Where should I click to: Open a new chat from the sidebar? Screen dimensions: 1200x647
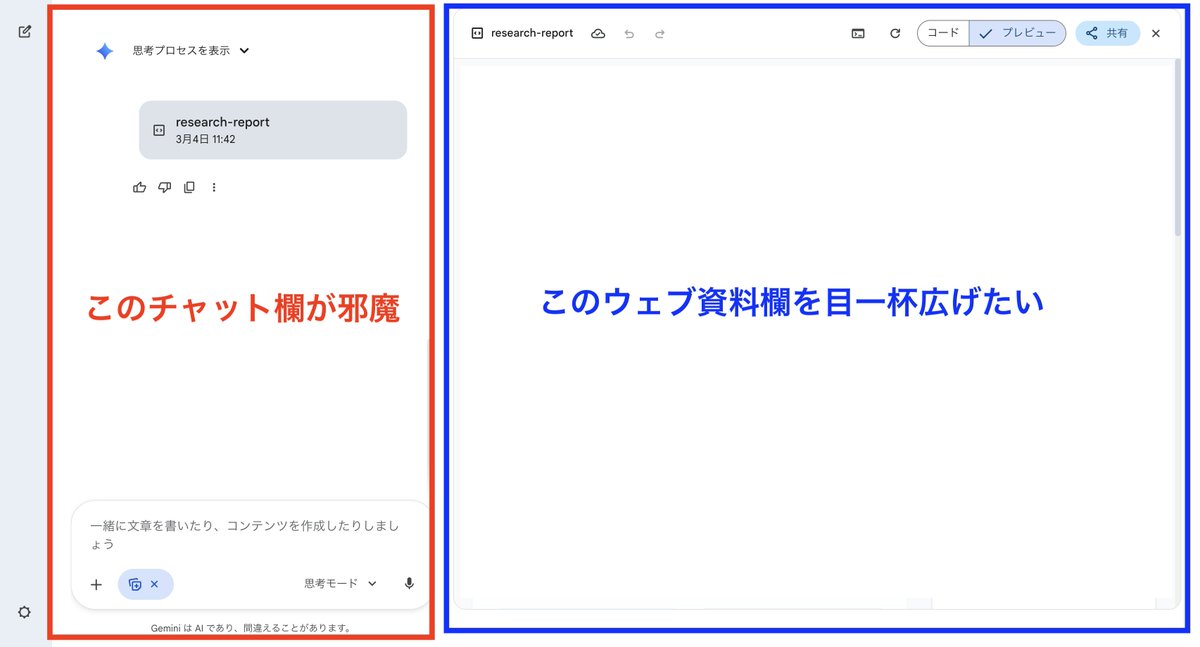coord(23,31)
